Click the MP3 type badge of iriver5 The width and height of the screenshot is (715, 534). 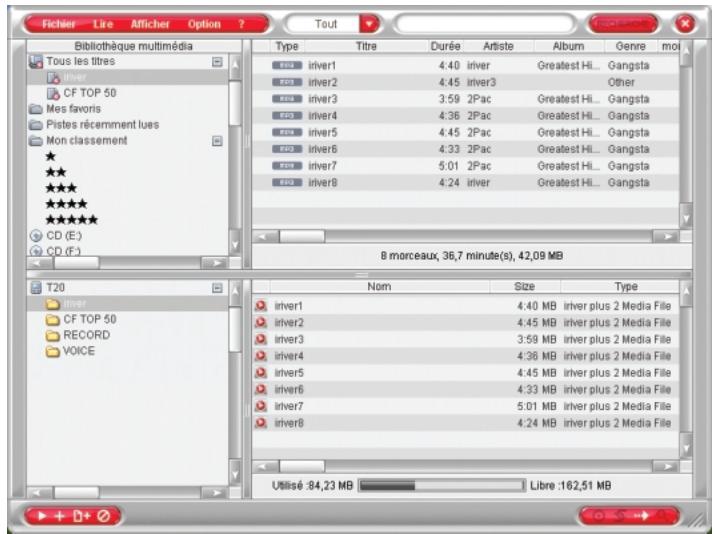click(287, 132)
